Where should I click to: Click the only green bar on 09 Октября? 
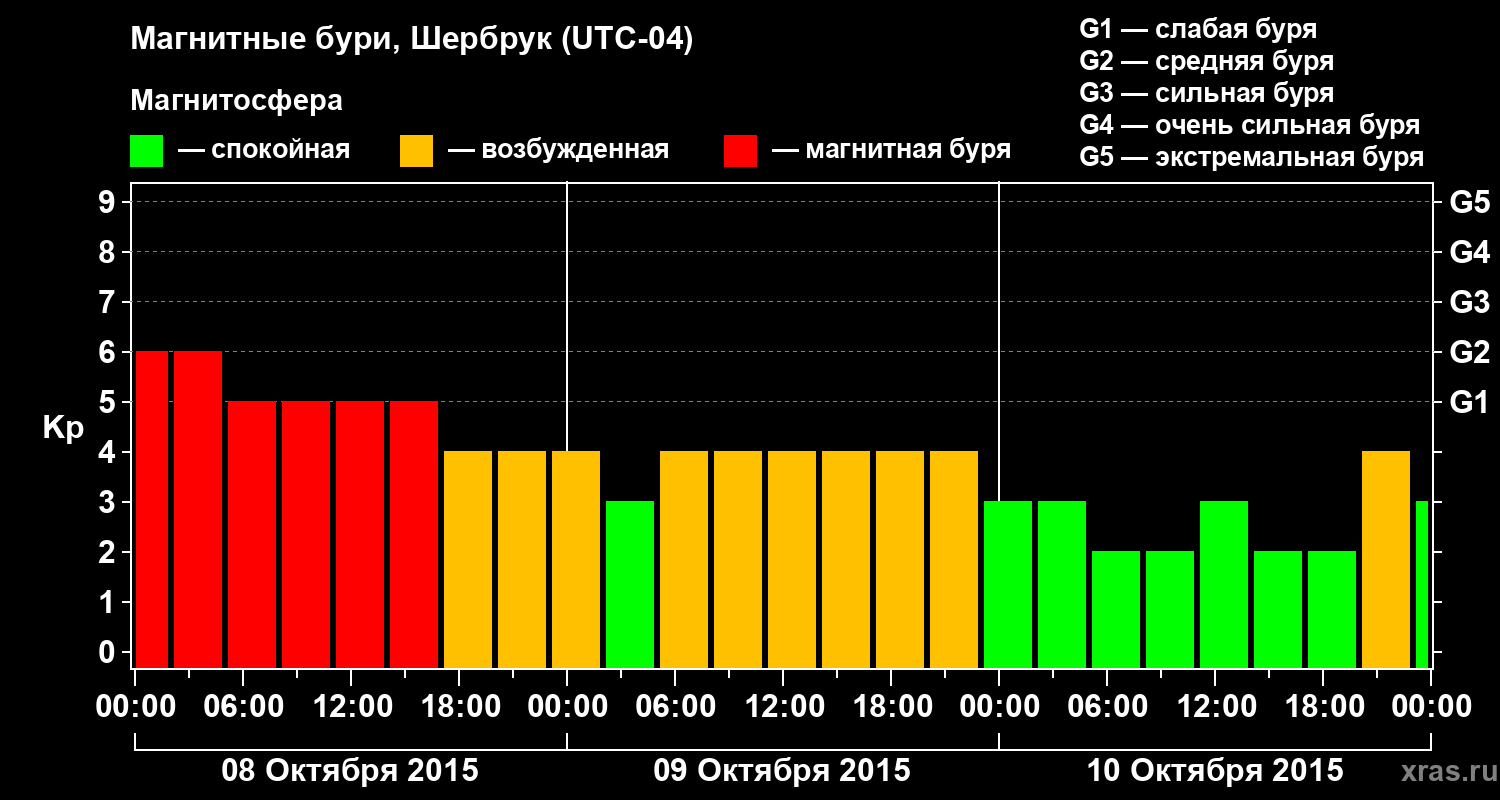[x=630, y=585]
